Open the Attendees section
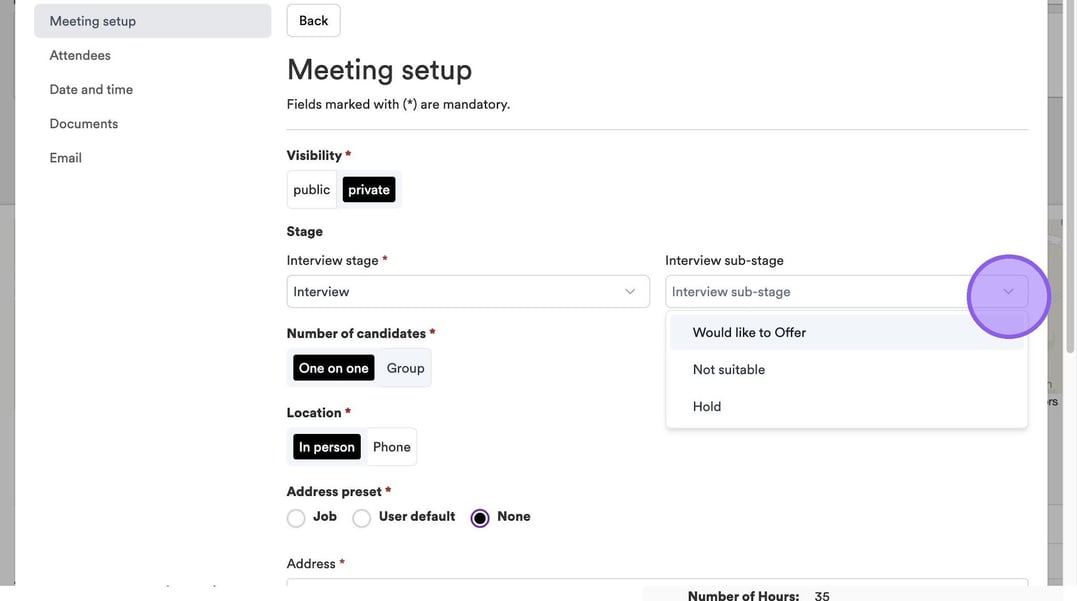This screenshot has height=601, width=1077. pyautogui.click(x=80, y=56)
